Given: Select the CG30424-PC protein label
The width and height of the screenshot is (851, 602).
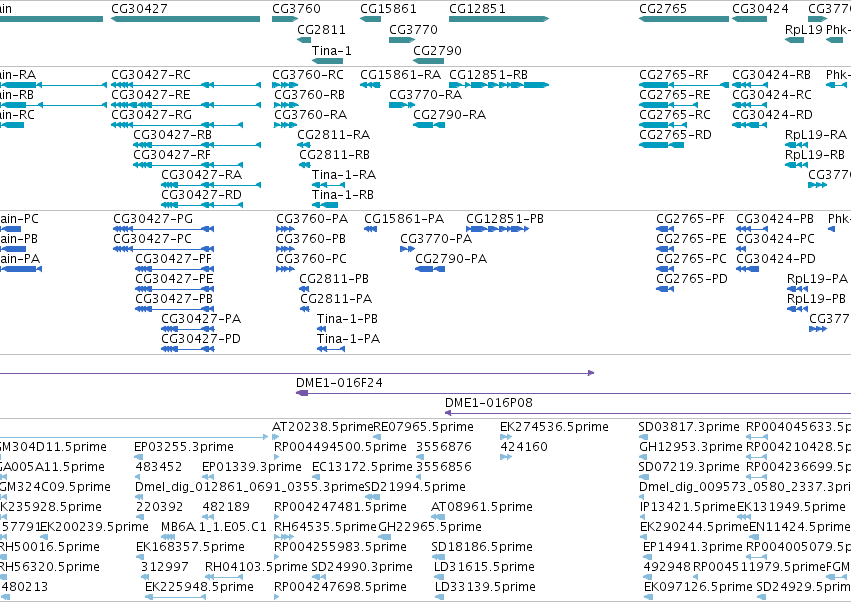Looking at the screenshot, I should tap(776, 239).
